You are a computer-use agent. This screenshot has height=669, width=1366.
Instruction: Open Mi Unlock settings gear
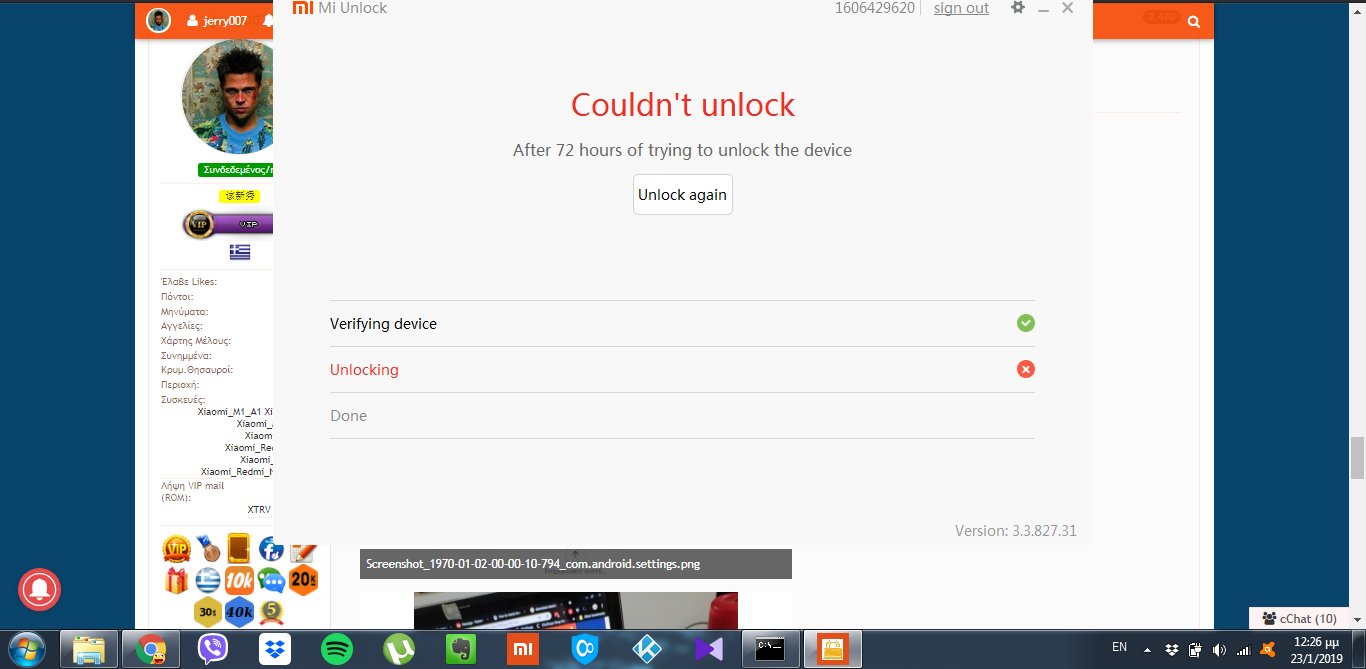[1018, 7]
